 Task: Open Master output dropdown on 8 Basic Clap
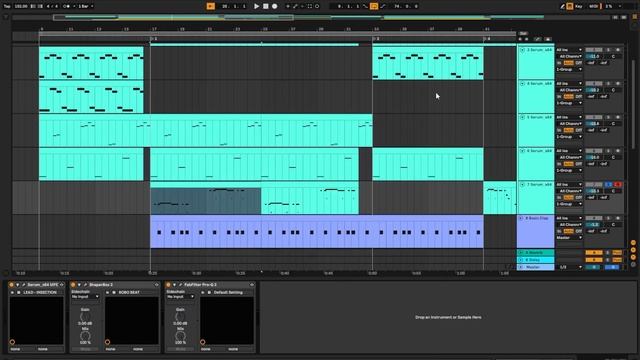569,238
